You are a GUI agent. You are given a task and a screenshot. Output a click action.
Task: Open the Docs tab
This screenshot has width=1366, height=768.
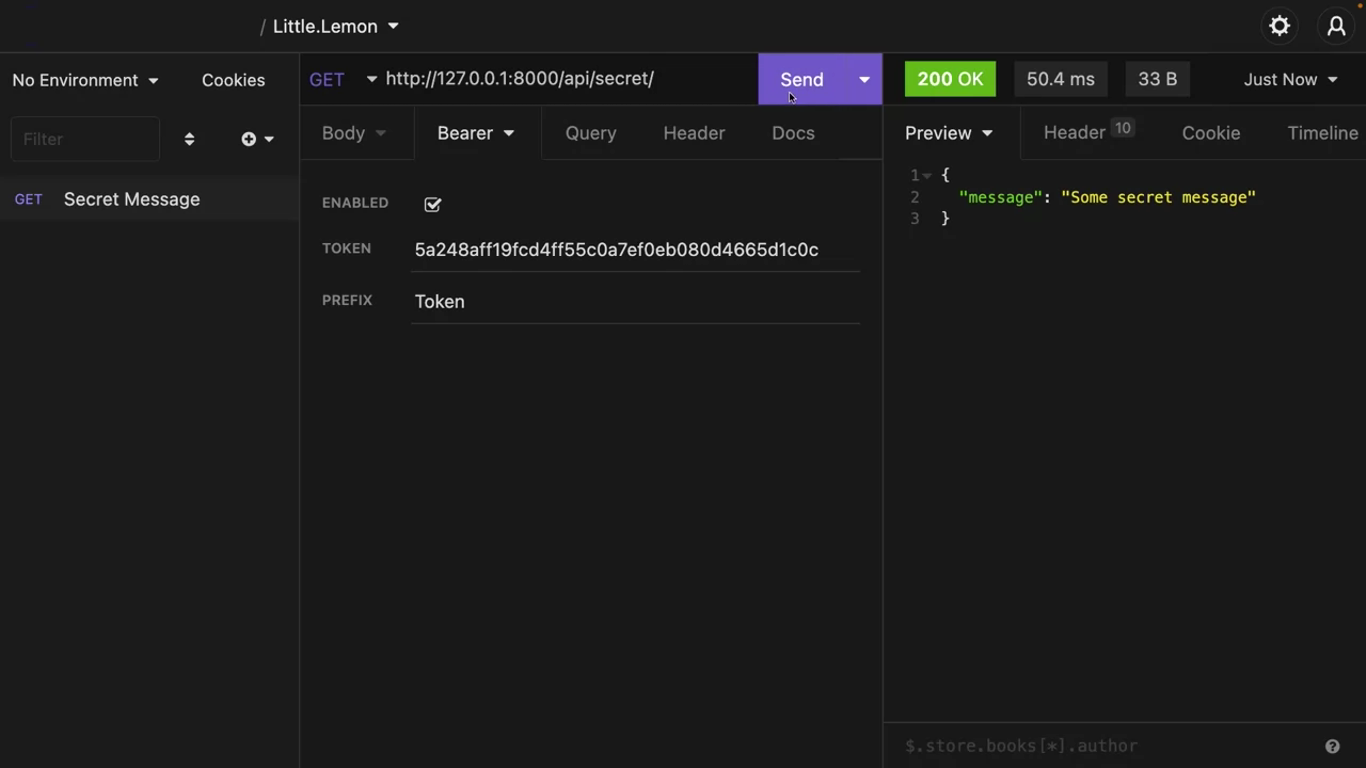tap(792, 133)
